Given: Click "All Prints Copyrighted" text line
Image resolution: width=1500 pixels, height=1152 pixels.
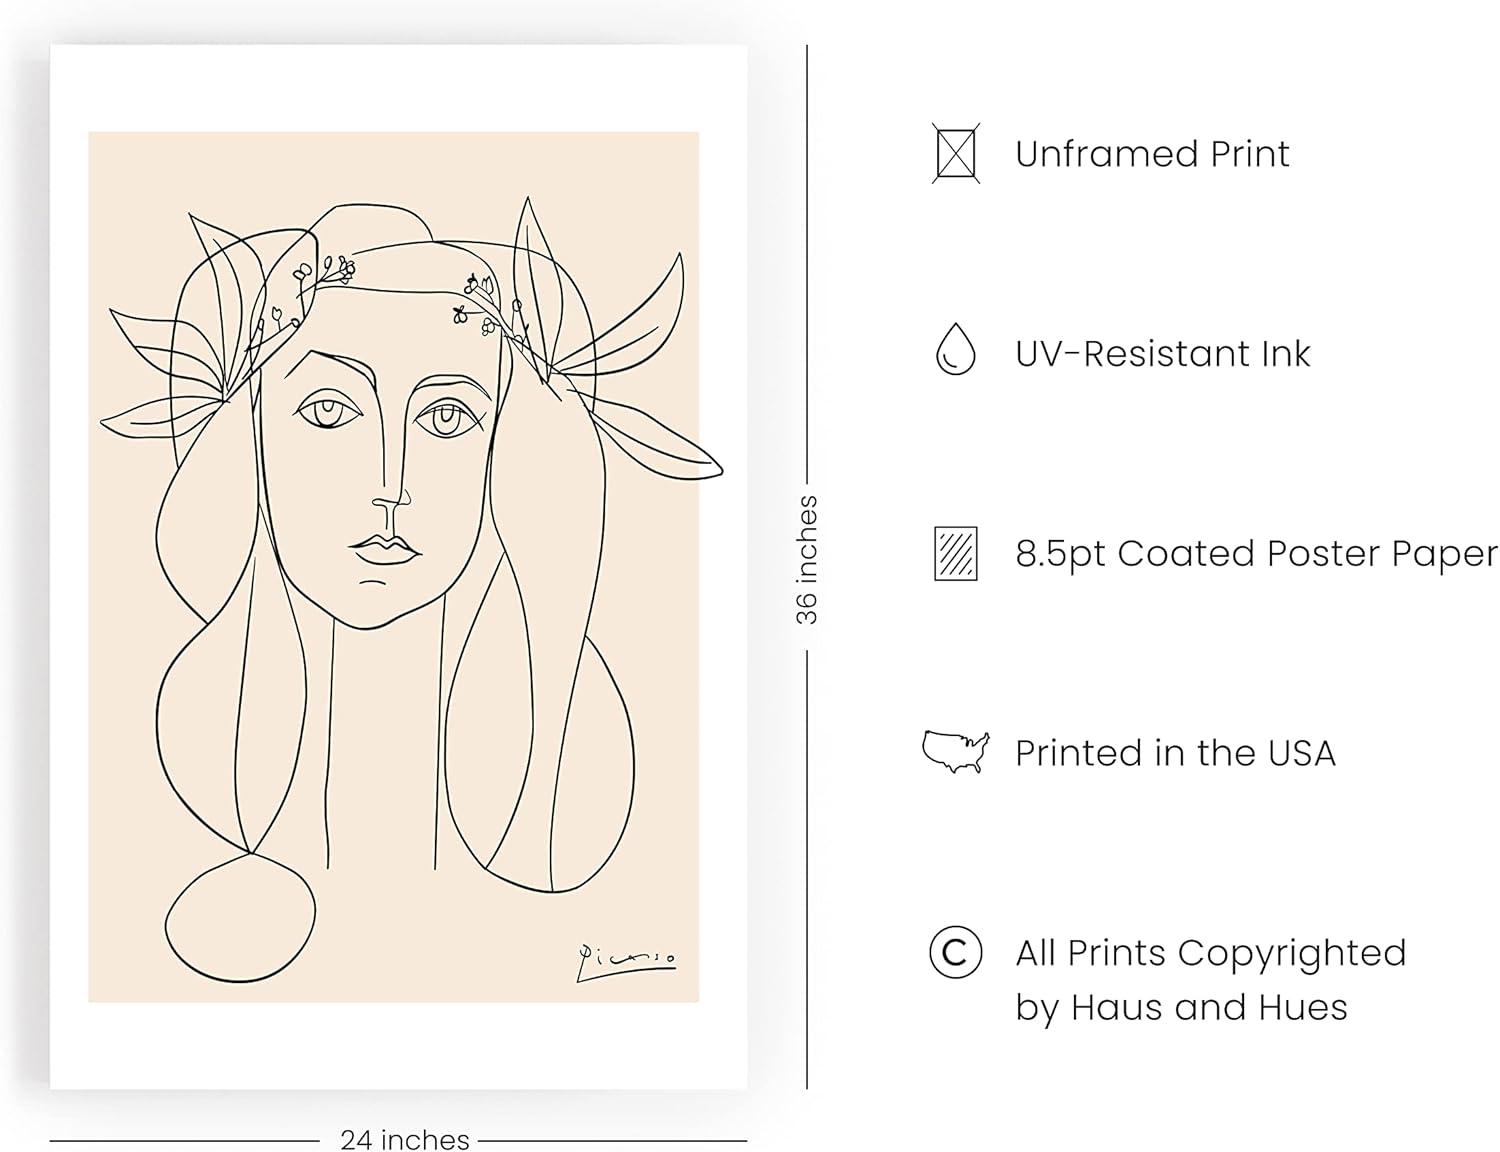Looking at the screenshot, I should tap(1210, 953).
